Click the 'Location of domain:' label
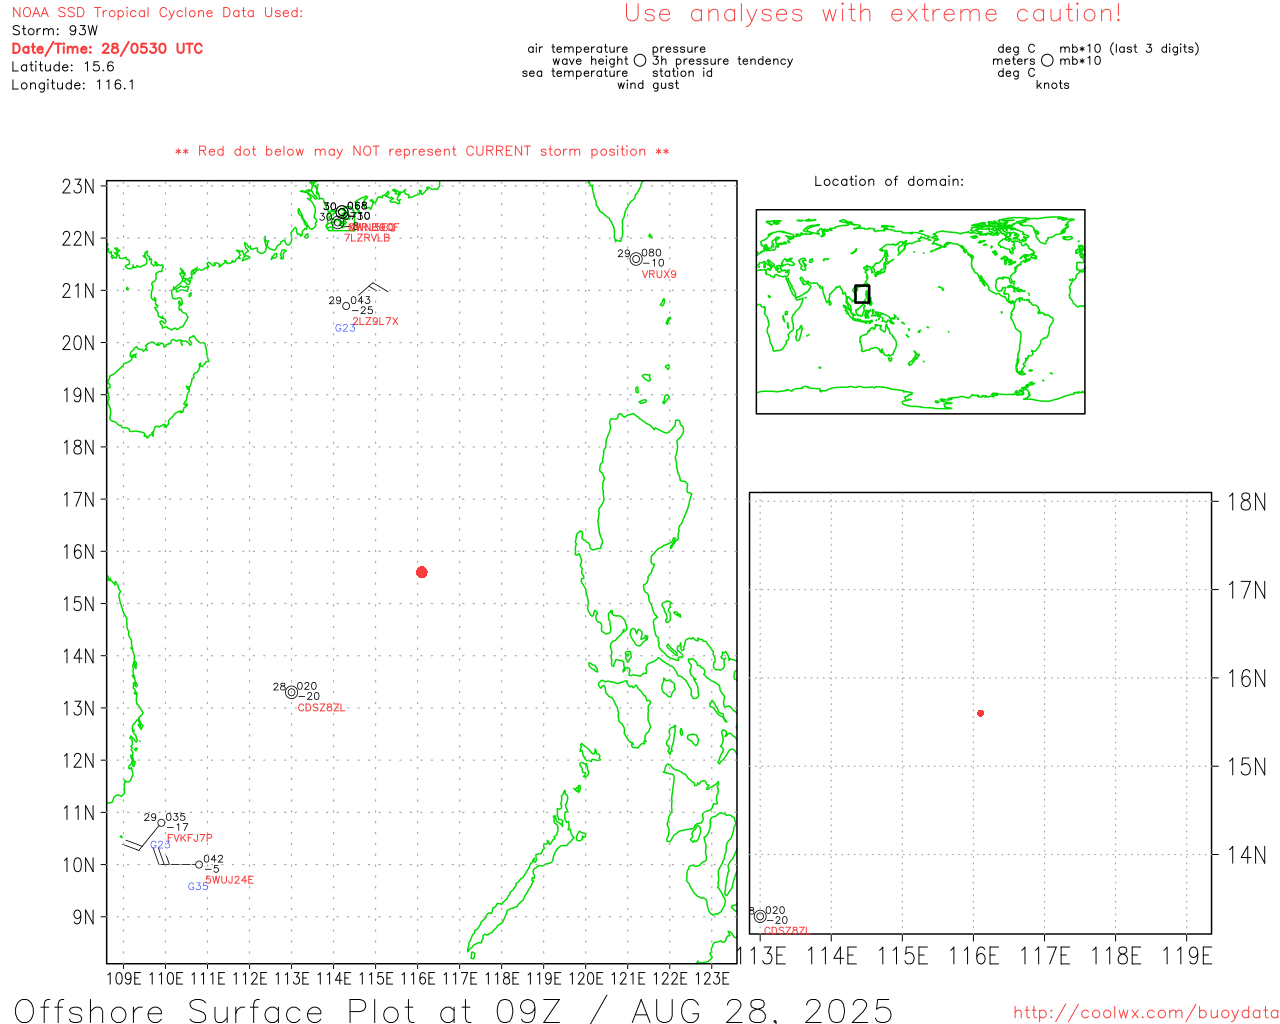This screenshot has width=1280, height=1024. pos(889,181)
